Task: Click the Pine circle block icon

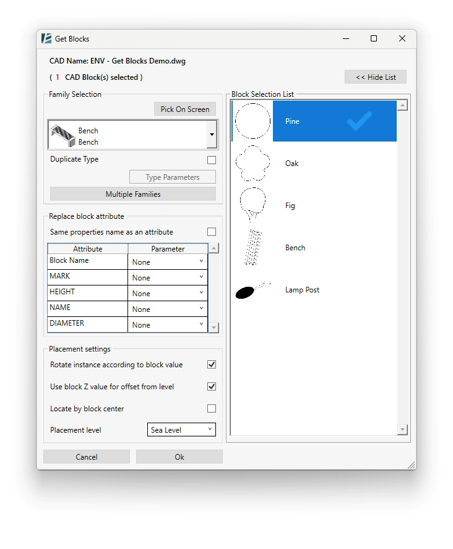Action: click(252, 121)
